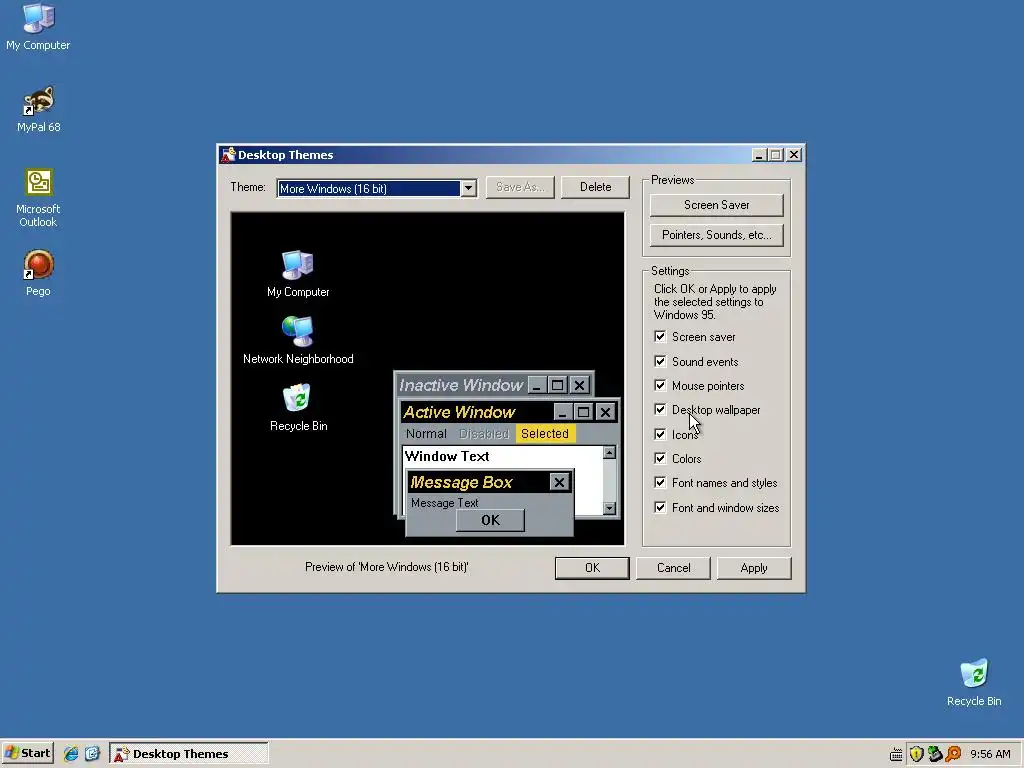
Task: Select Network Neighborhood icon in theme preview
Action: click(298, 340)
